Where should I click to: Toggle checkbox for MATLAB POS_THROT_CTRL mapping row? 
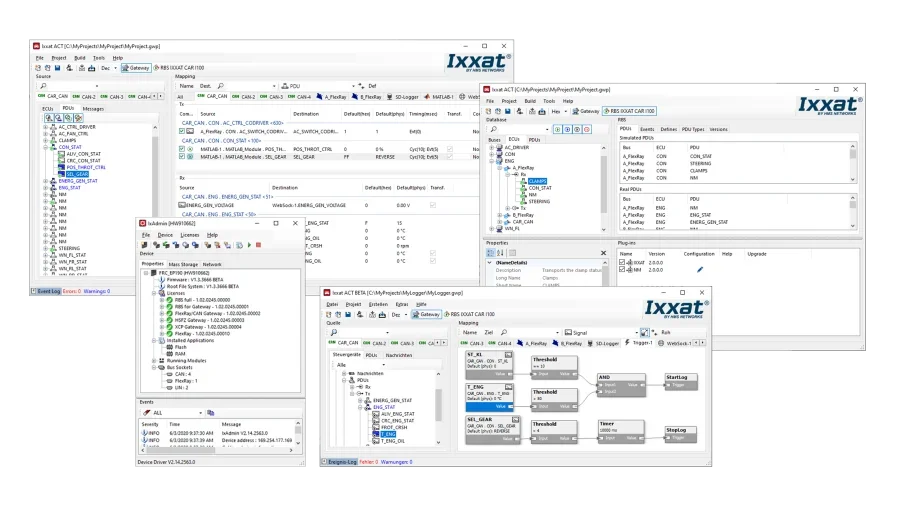[x=182, y=149]
